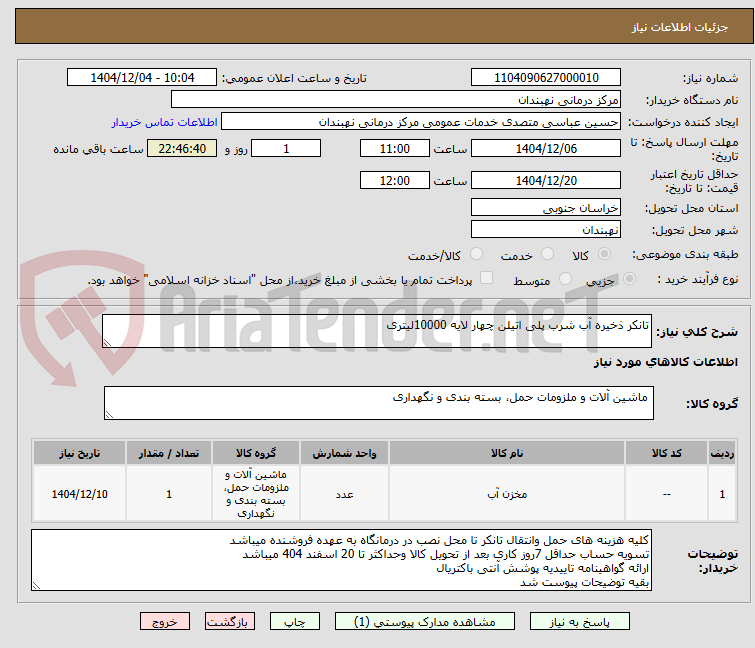Viewport: 755px width, 648px height.
Task: Click the تاریخ نیاز column header
Action: pyautogui.click(x=79, y=453)
